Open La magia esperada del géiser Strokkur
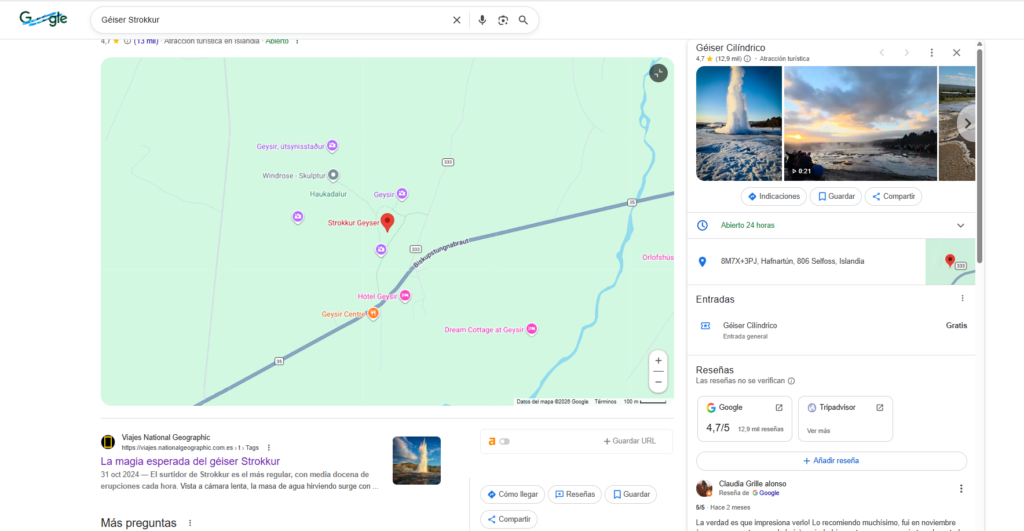This screenshot has height=531, width=1024. click(x=190, y=461)
